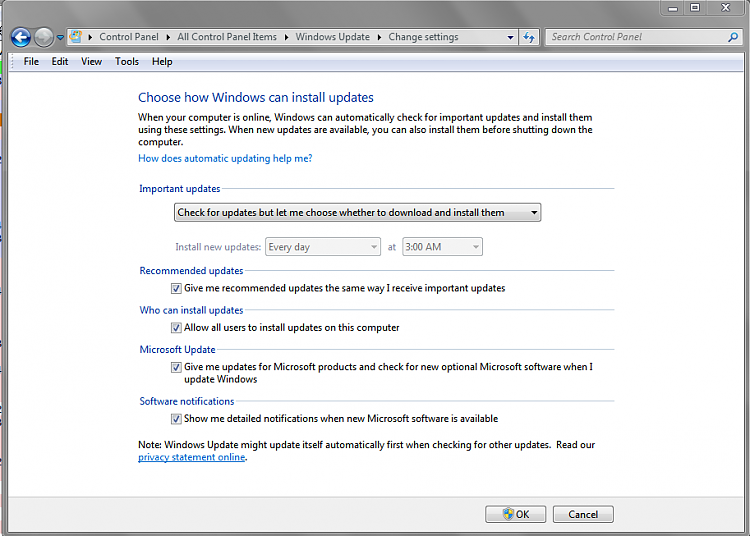Image resolution: width=750 pixels, height=536 pixels.
Task: Open the 3:00 AM time dropdown
Action: (442, 247)
